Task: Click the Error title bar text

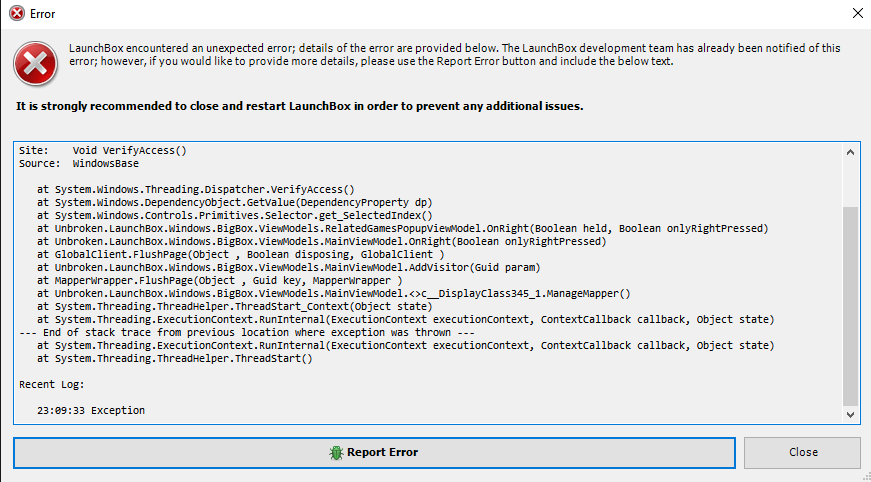Action: pyautogui.click(x=42, y=14)
